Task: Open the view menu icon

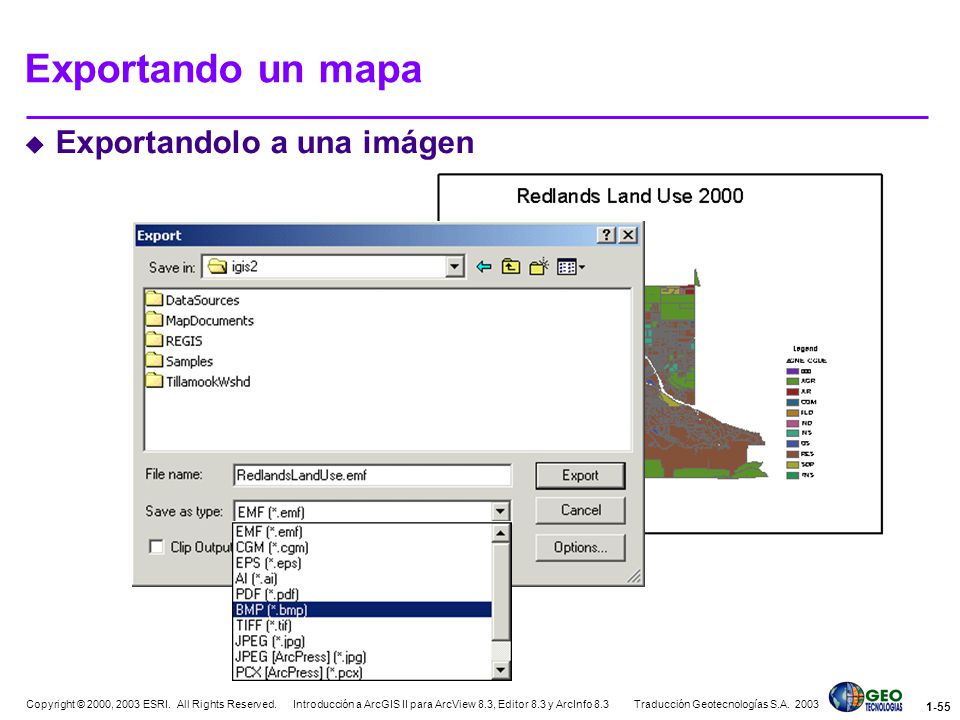Action: click(571, 267)
